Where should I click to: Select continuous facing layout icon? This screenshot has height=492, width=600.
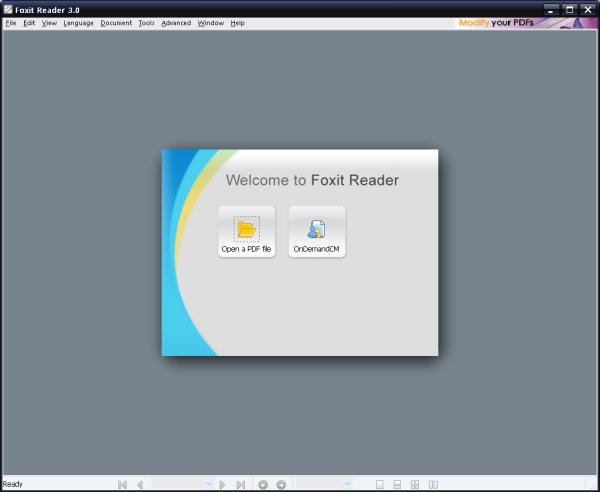415,485
